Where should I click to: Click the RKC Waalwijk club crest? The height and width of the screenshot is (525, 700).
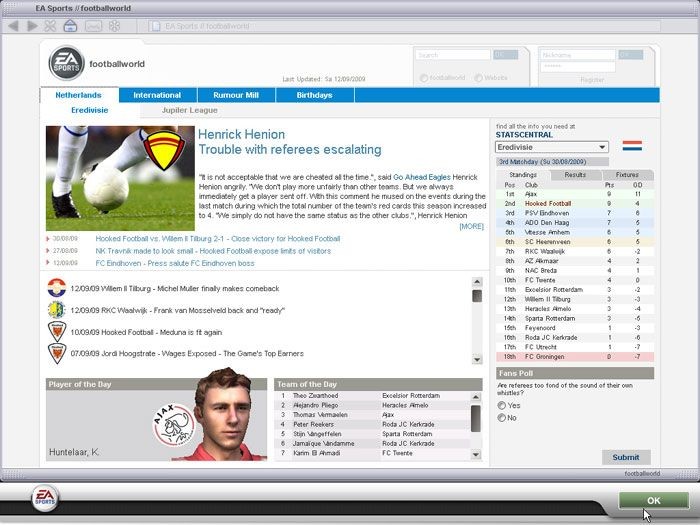[x=57, y=310]
